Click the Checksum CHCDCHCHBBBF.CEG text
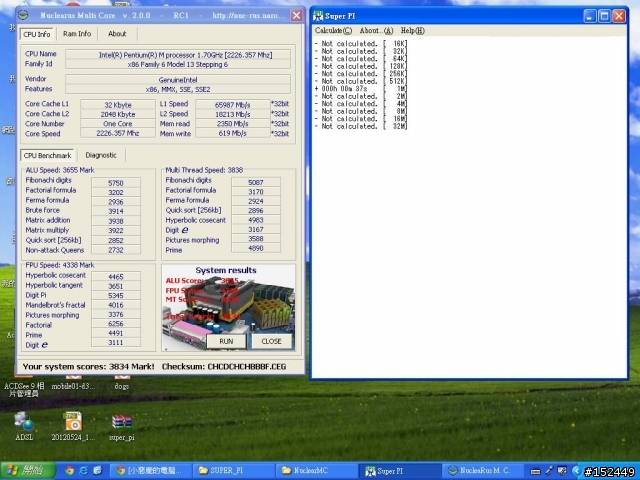The height and width of the screenshot is (480, 640). point(224,367)
